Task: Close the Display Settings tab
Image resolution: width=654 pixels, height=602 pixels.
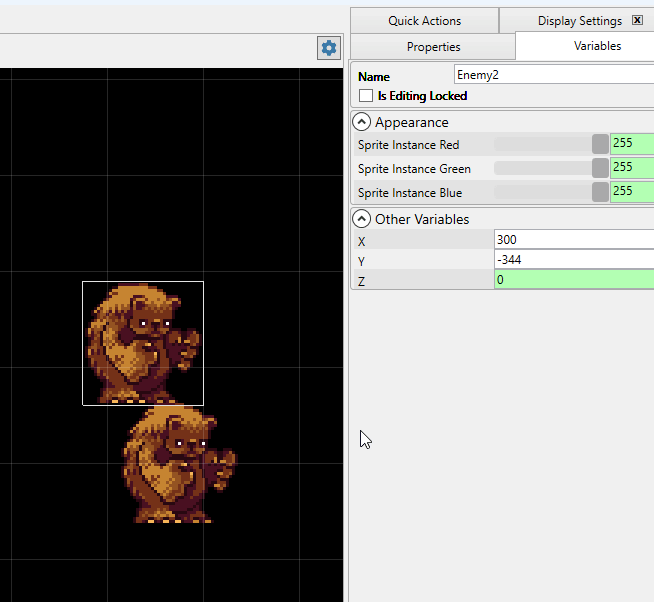Action: pyautogui.click(x=637, y=20)
